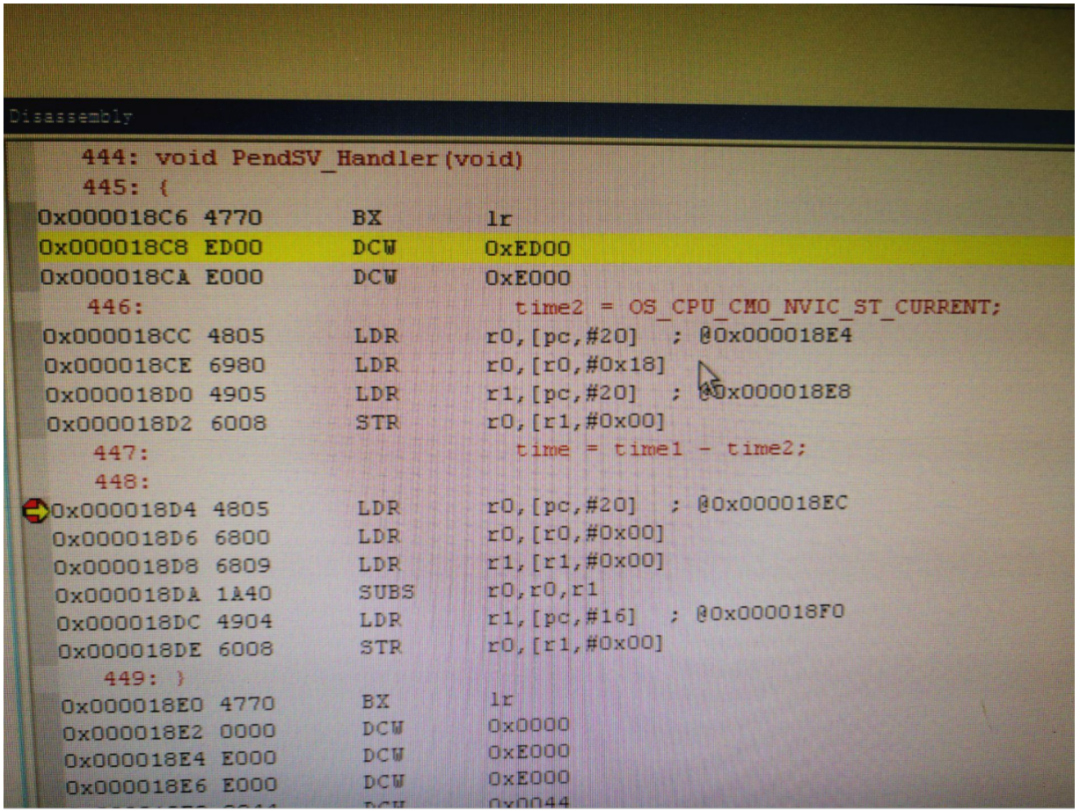Image resolution: width=1080 pixels, height=811 pixels.
Task: Select row 0x000018D6 LDR r0,[r0,#0x00]
Action: (x=358, y=536)
